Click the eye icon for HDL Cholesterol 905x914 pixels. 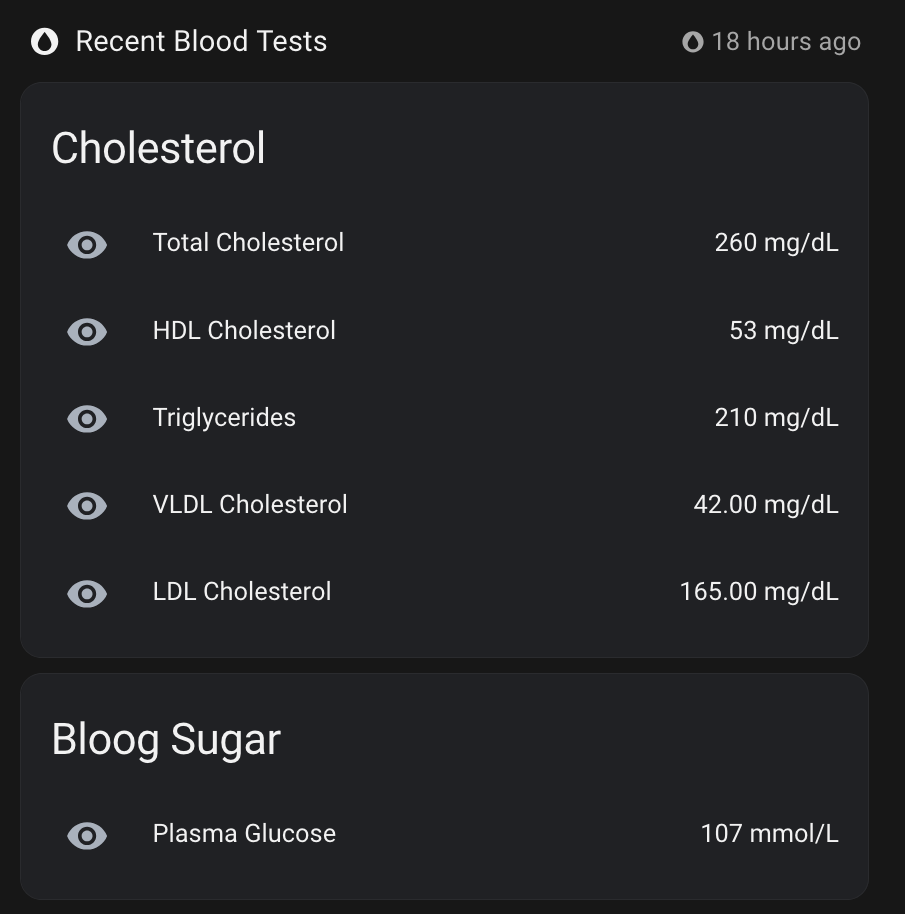coord(87,332)
